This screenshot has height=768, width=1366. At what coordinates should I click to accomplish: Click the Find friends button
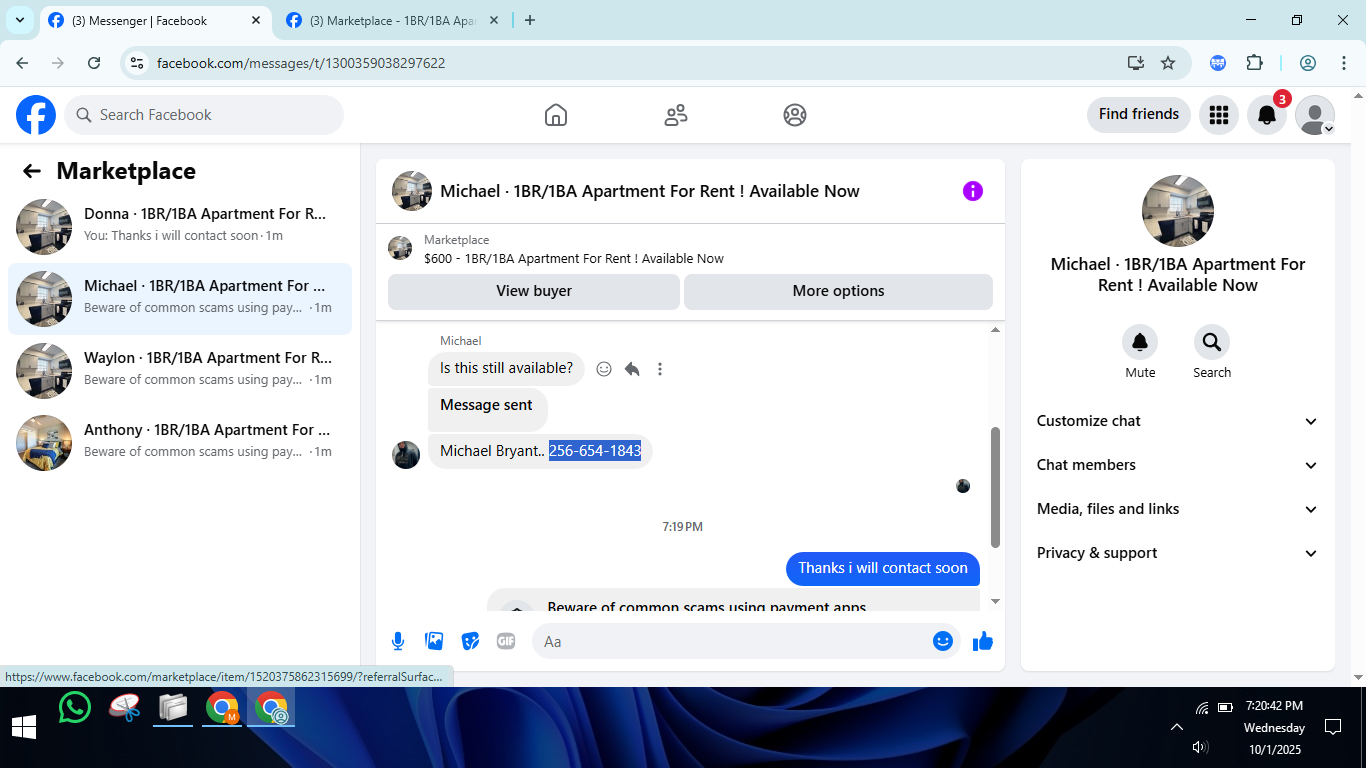pos(1139,115)
